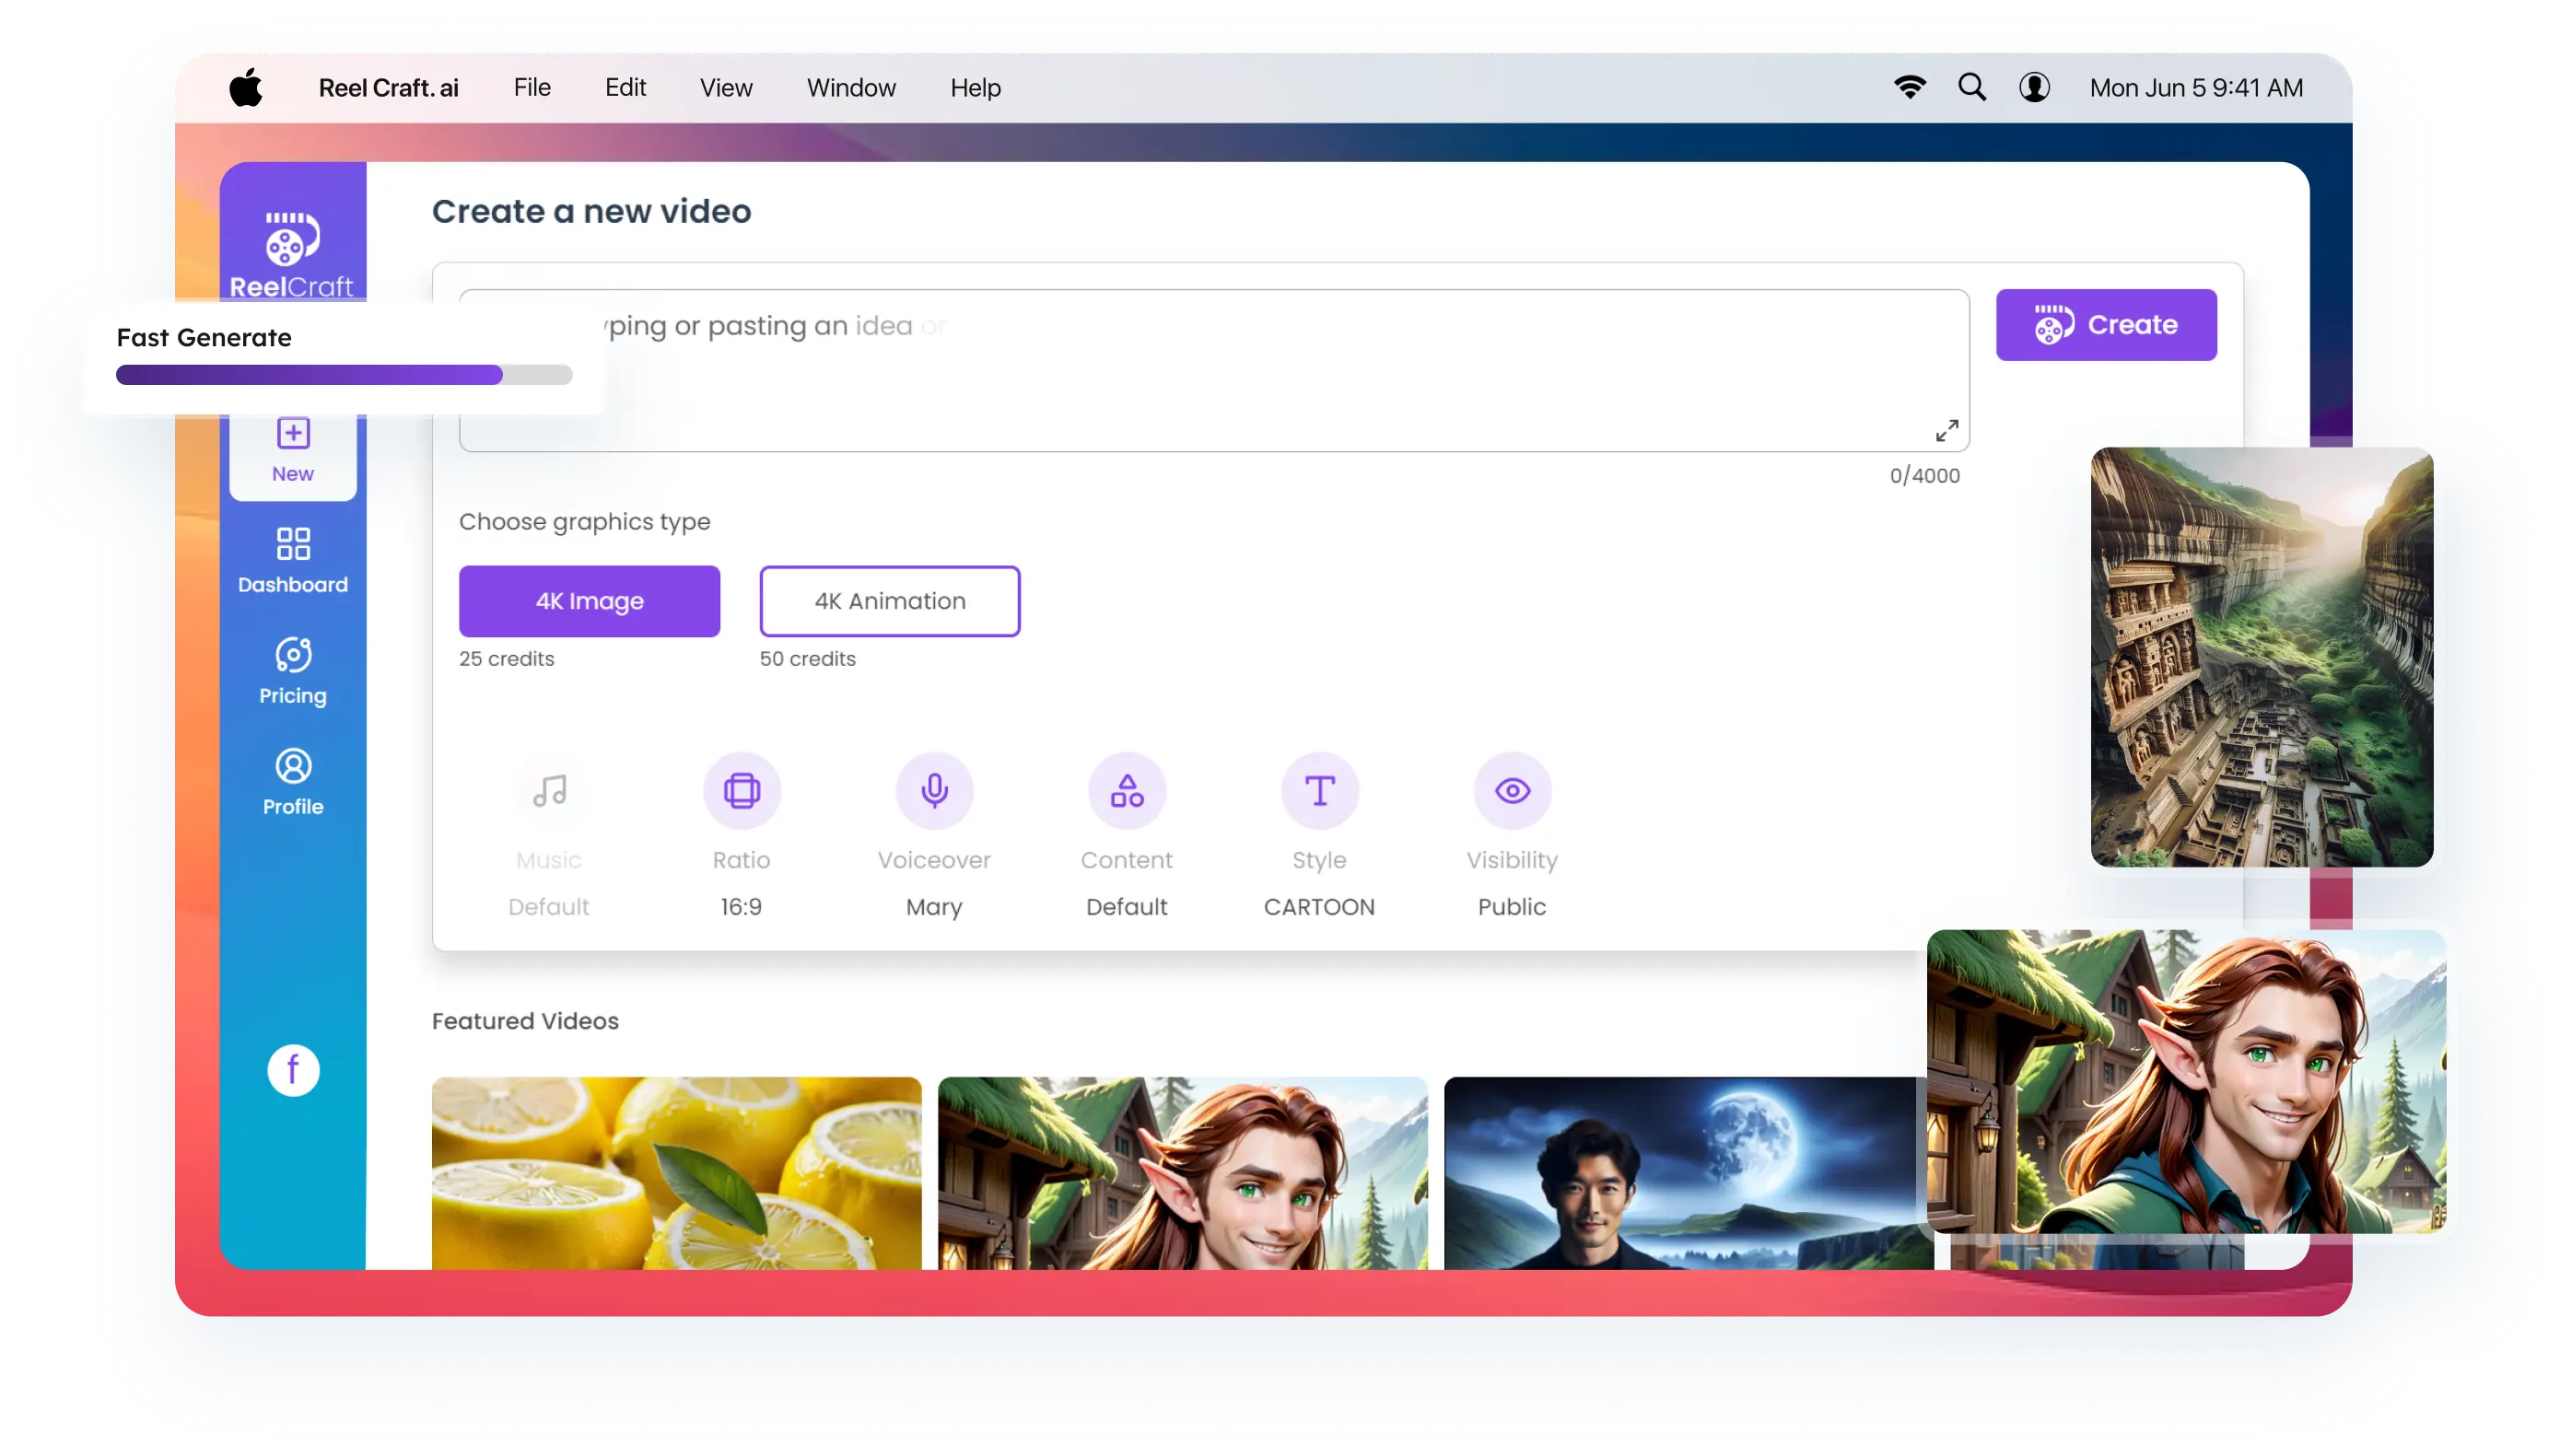Click the Ratio frame icon
This screenshot has height=1456, width=2560.
(741, 790)
